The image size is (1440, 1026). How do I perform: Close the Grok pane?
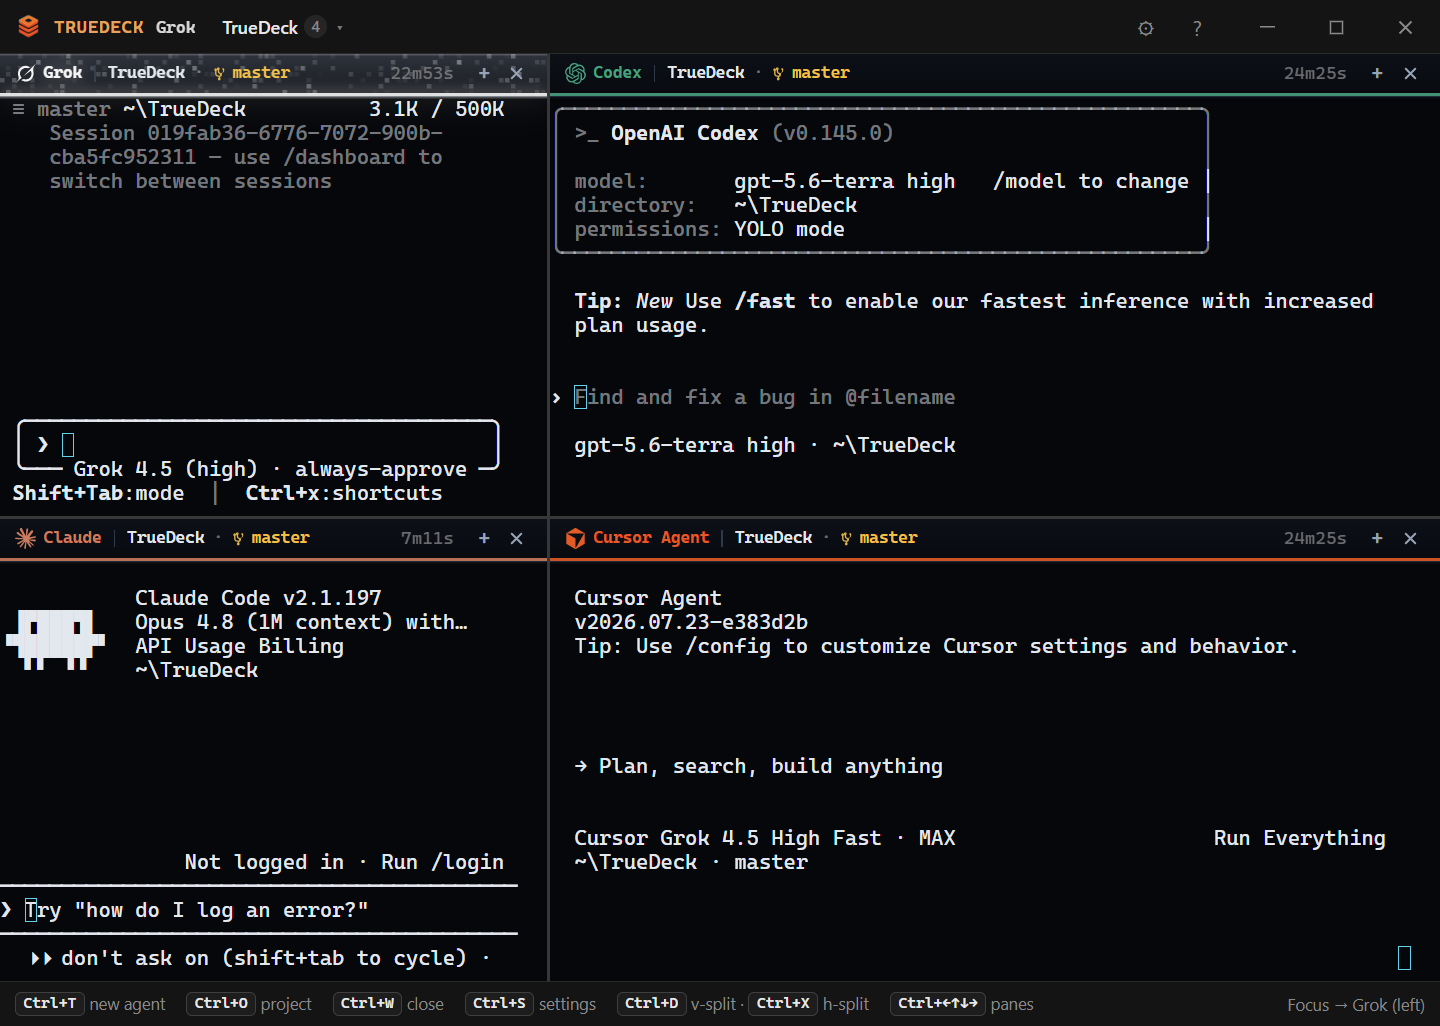coord(517,73)
